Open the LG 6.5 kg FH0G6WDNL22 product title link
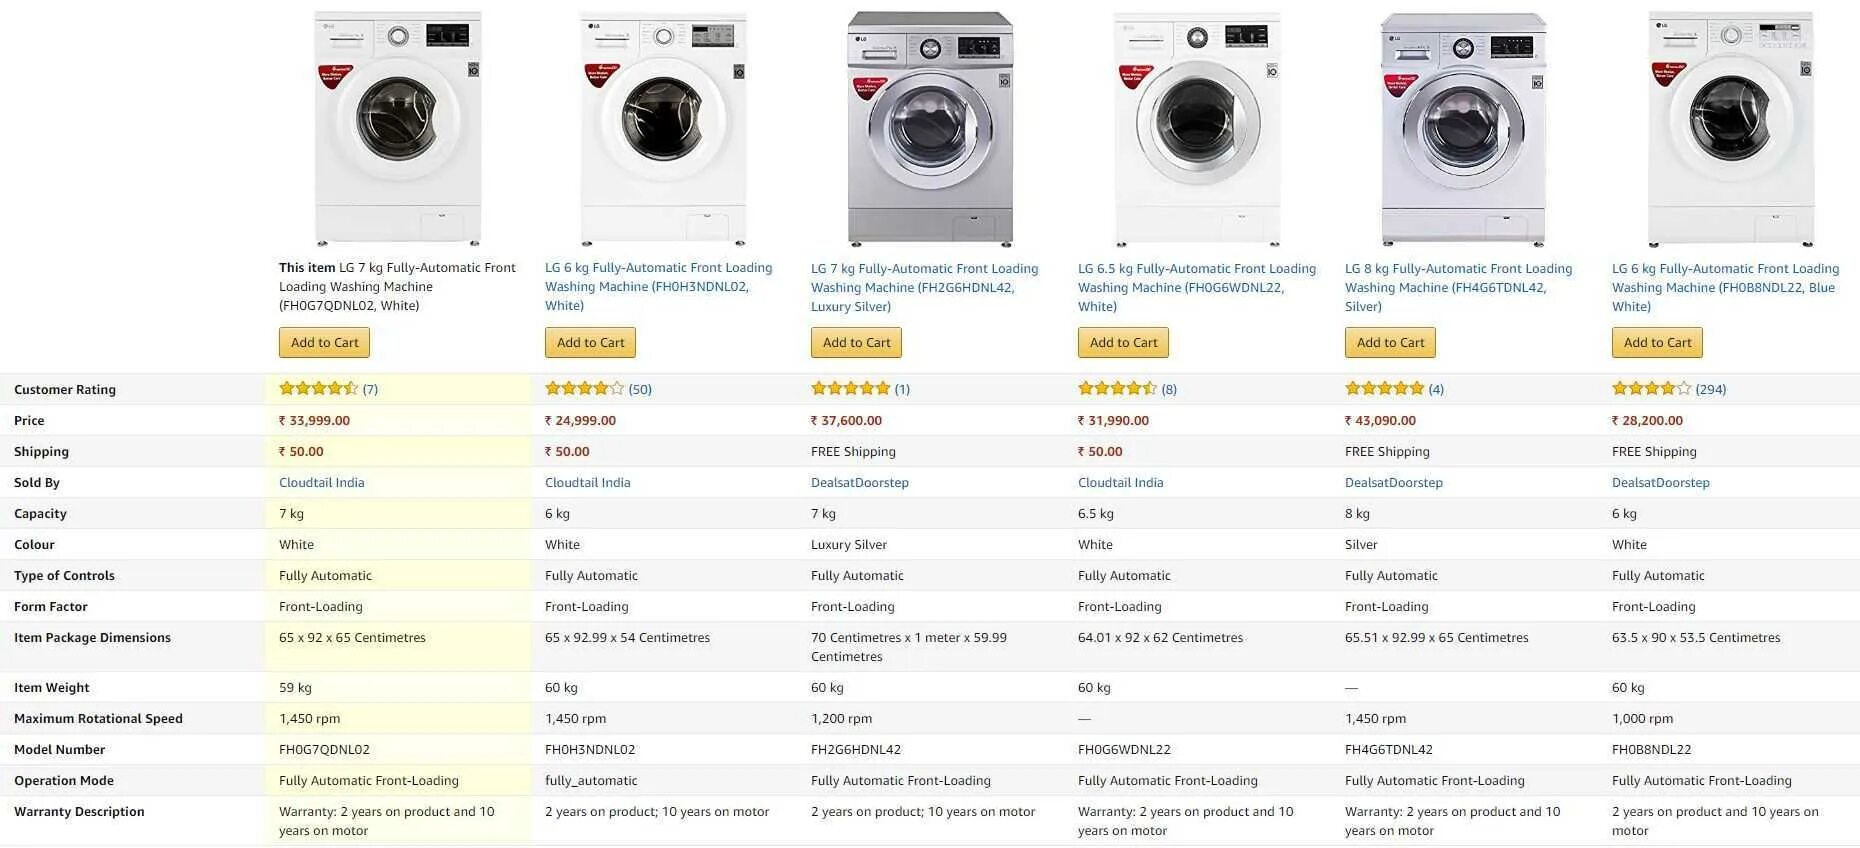Screen dimensions: 1860x848 (1196, 288)
